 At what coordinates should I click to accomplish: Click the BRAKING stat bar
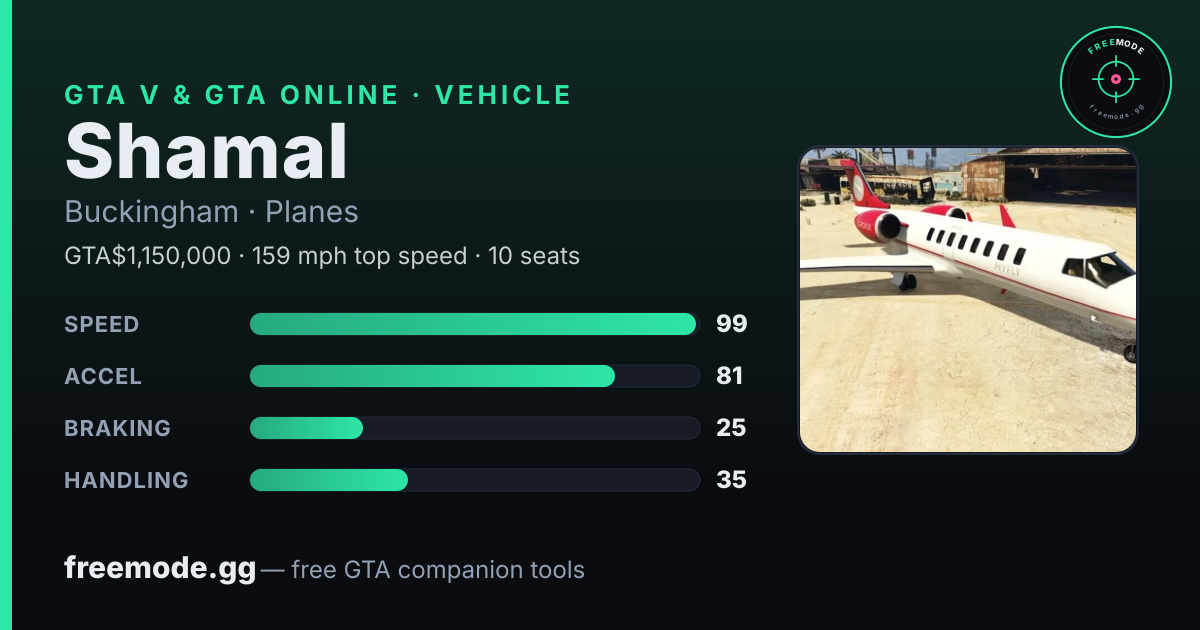474,428
